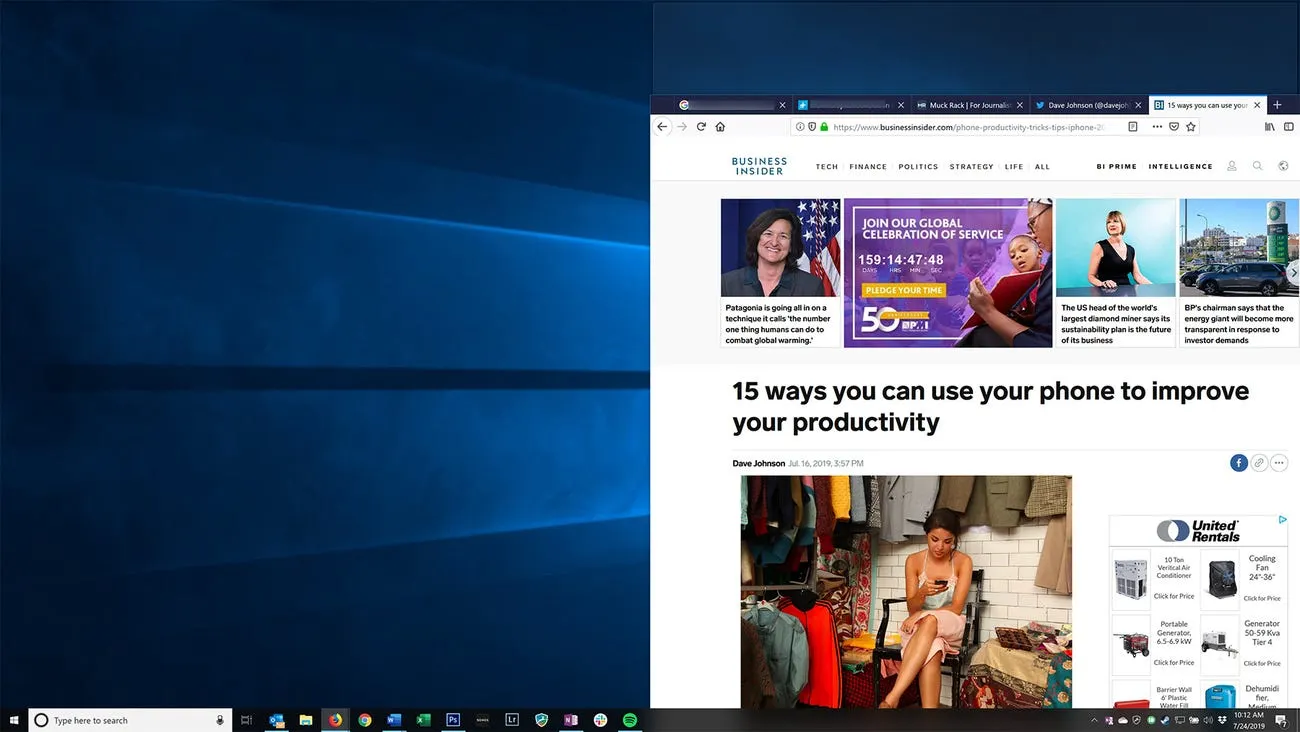Open the Business Insider search icon
Image resolution: width=1300 pixels, height=732 pixels.
pos(1258,166)
